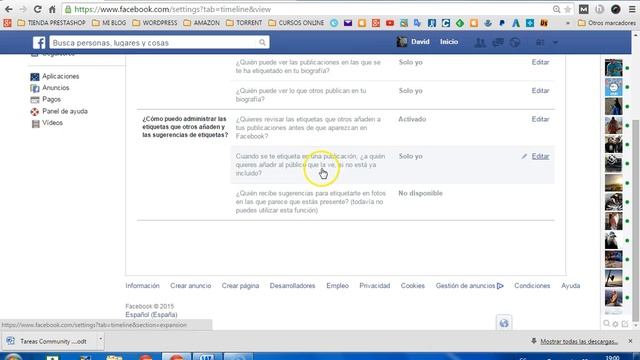Click the new message compose icon in chat sidebar
640x360 pixels.
pos(625,324)
